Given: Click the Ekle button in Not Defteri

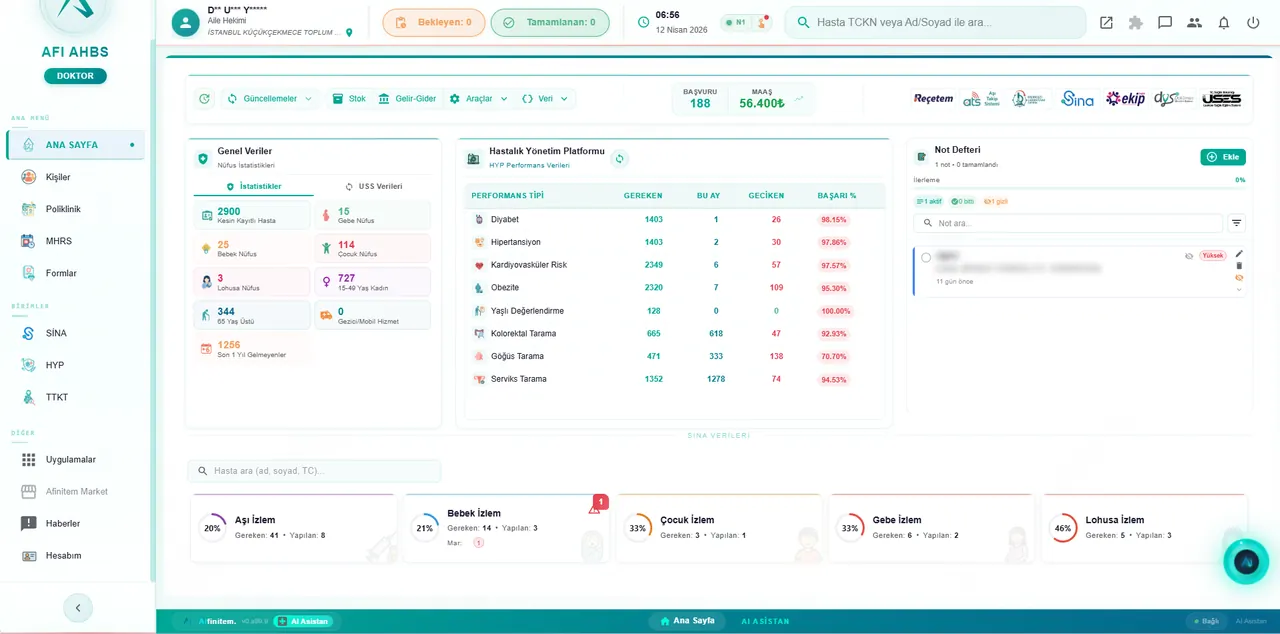Looking at the screenshot, I should click(1223, 157).
